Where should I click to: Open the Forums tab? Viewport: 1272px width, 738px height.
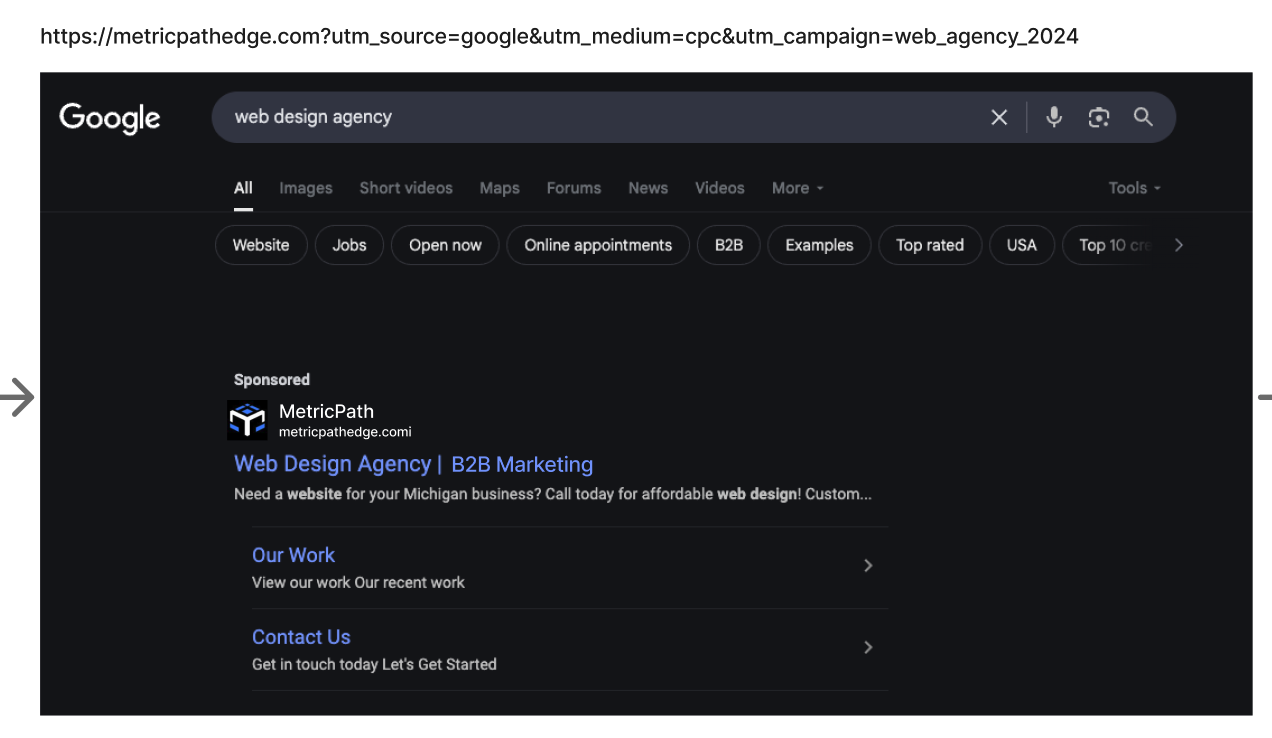[574, 188]
